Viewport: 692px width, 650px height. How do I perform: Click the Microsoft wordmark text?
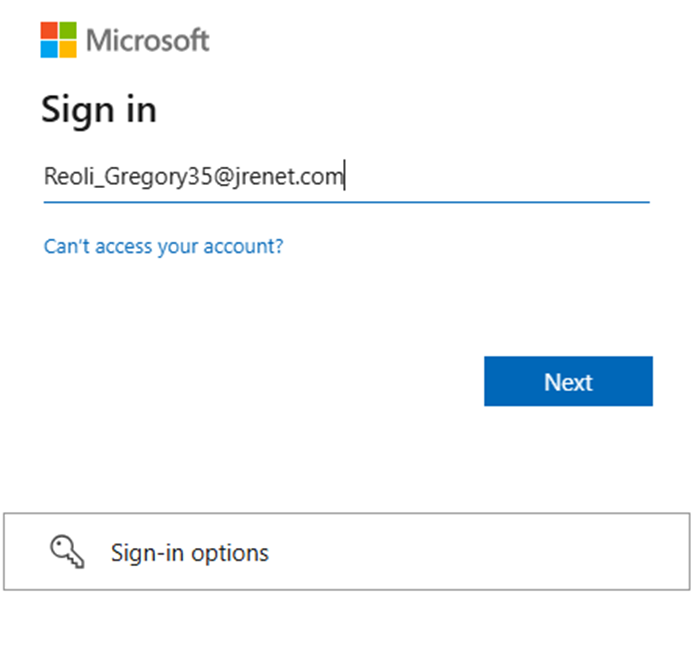click(x=148, y=41)
